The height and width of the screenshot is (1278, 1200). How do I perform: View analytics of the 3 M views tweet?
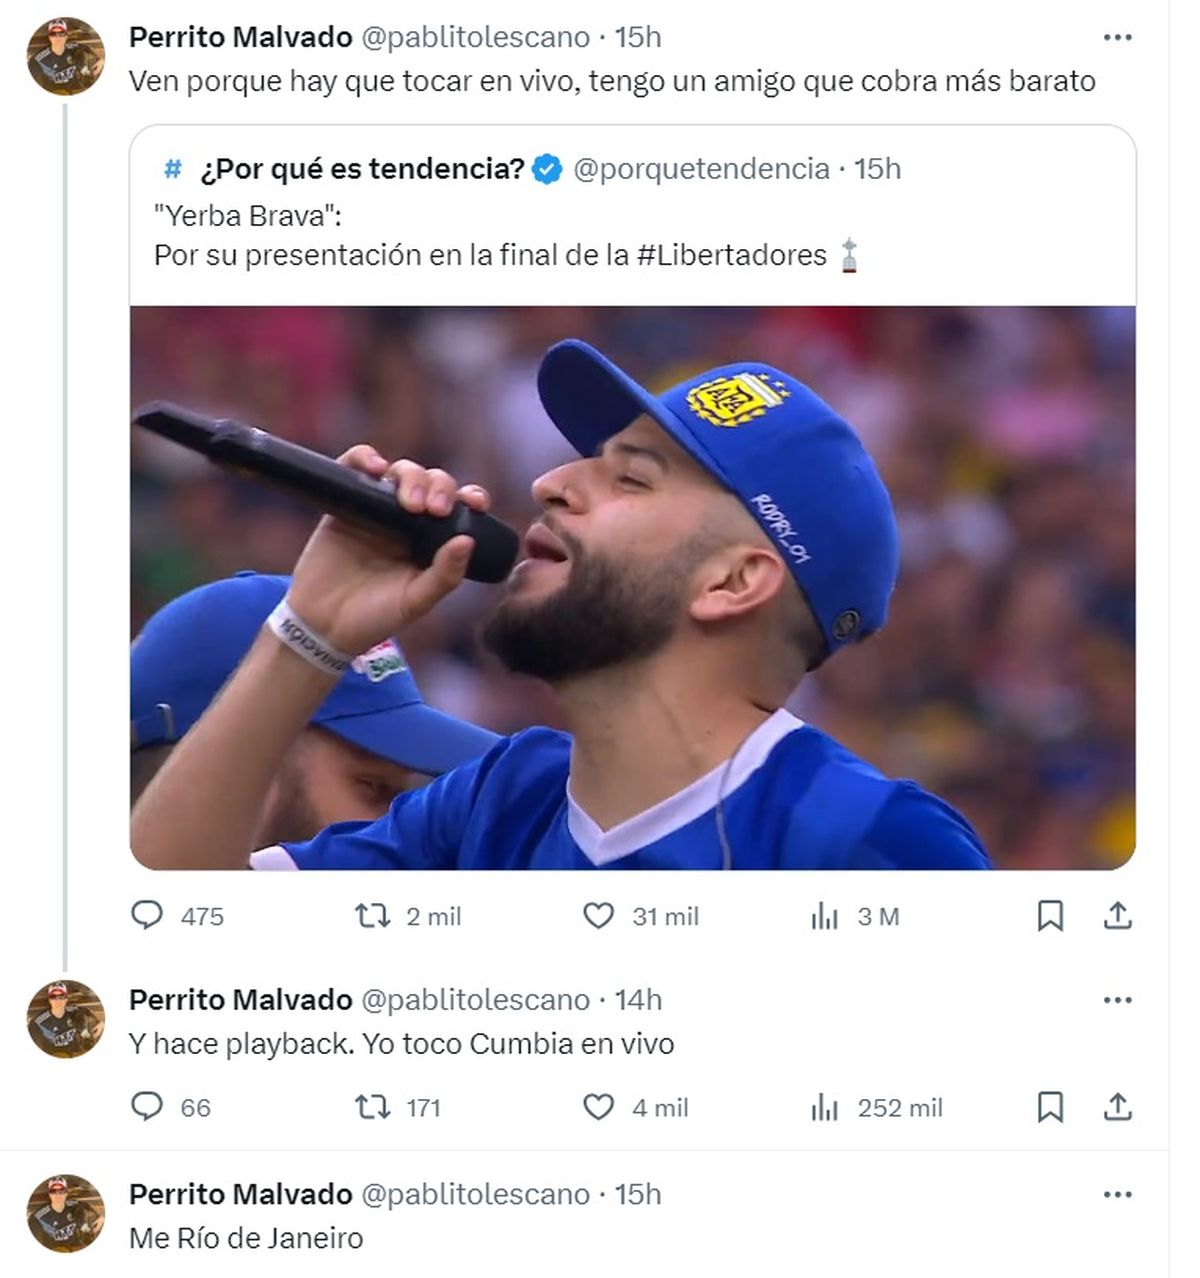tap(825, 915)
